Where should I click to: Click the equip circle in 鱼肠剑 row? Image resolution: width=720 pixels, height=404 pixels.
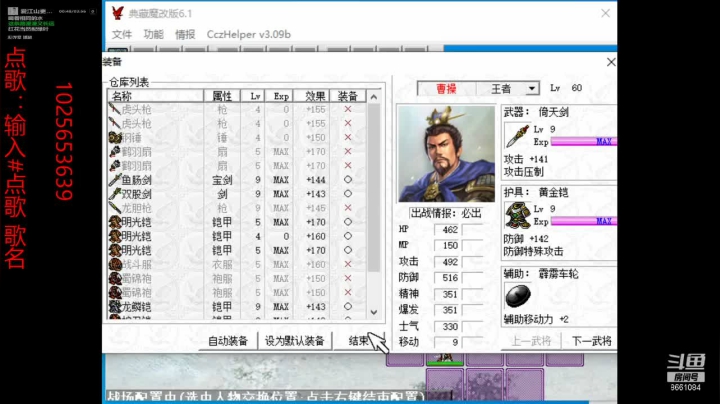pyautogui.click(x=348, y=180)
